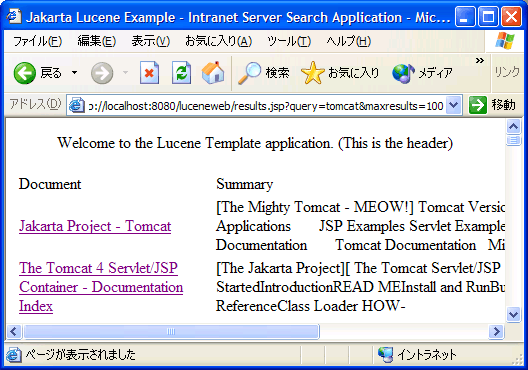Screen dimensions: 528x370
Task: Click the Document column header text
Action: (x=50, y=184)
